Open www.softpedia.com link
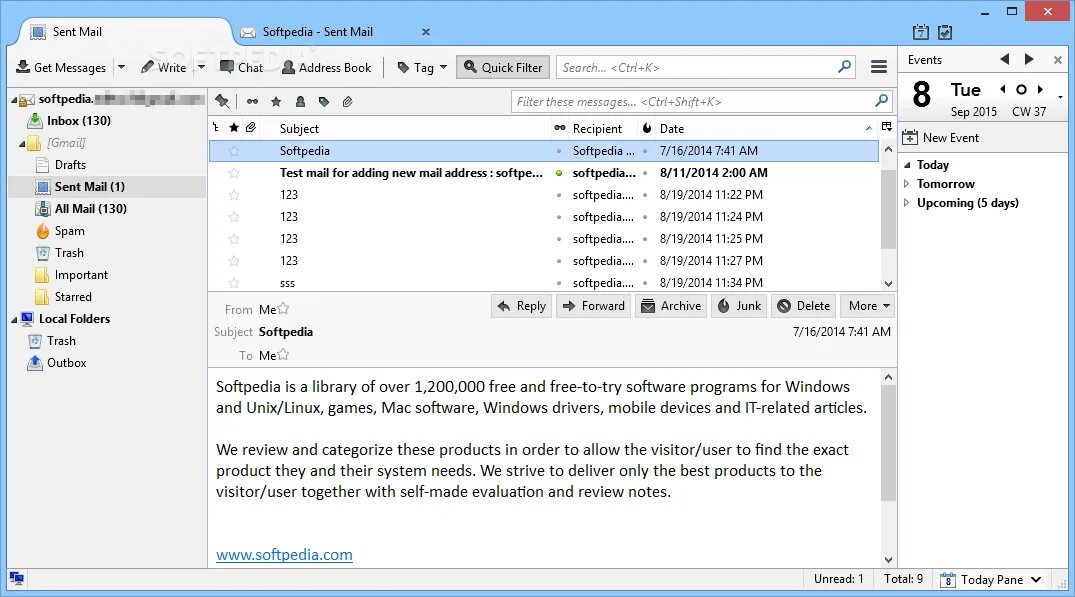The width and height of the screenshot is (1075, 597). (x=285, y=555)
